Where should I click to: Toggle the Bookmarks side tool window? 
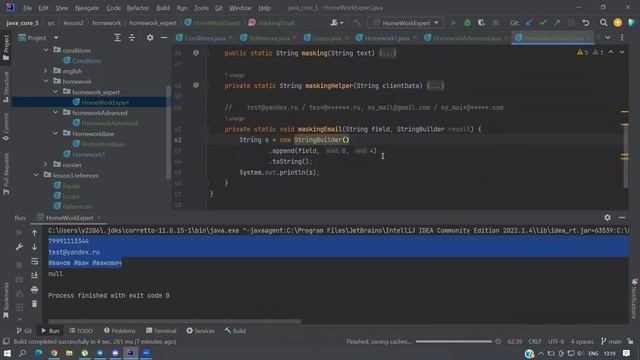(6, 300)
